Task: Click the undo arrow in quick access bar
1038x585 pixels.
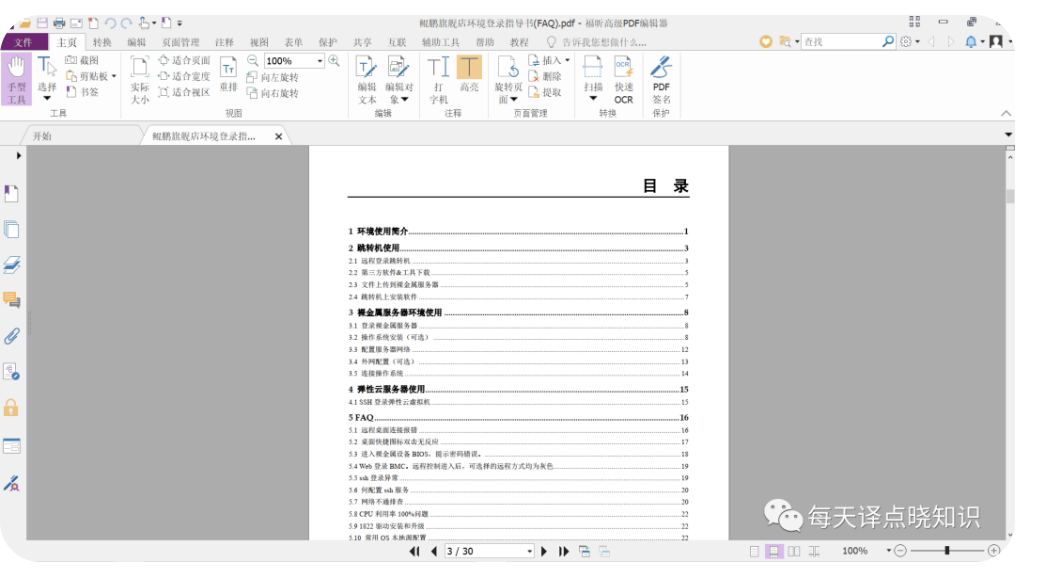Action: [x=110, y=23]
